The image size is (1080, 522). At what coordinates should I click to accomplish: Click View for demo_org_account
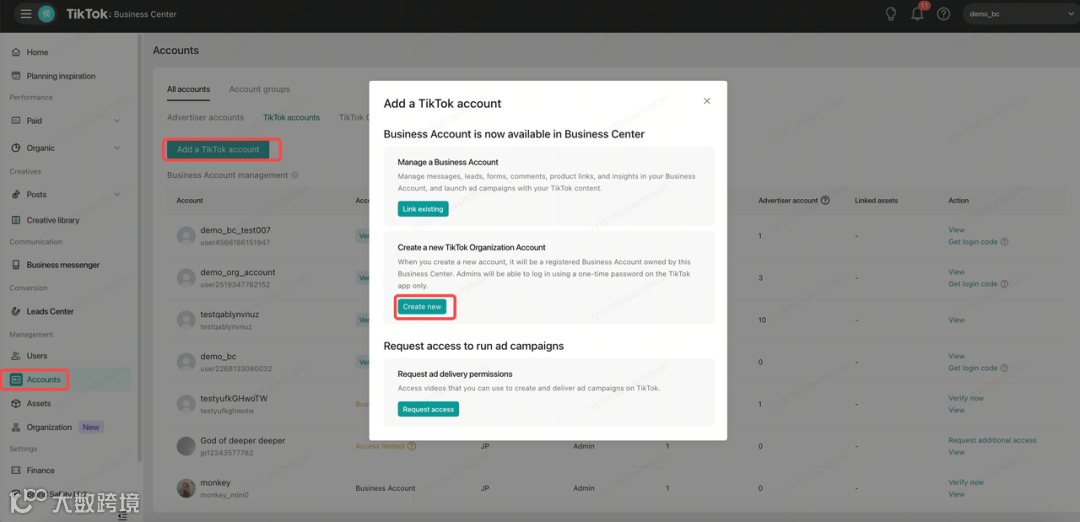click(x=956, y=272)
